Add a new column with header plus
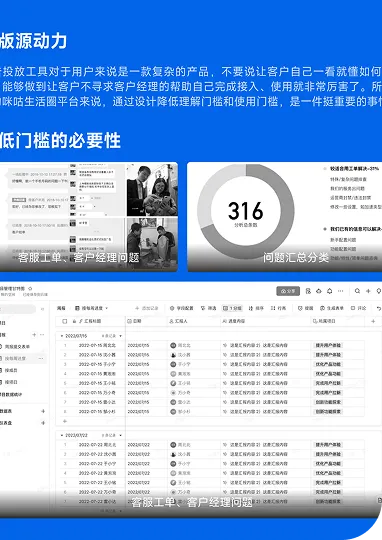Screen dimensions: 382x540 tap(373, 321)
